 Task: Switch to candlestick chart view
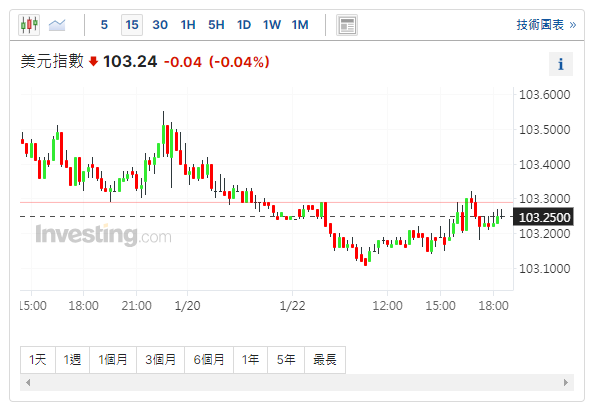pos(29,25)
